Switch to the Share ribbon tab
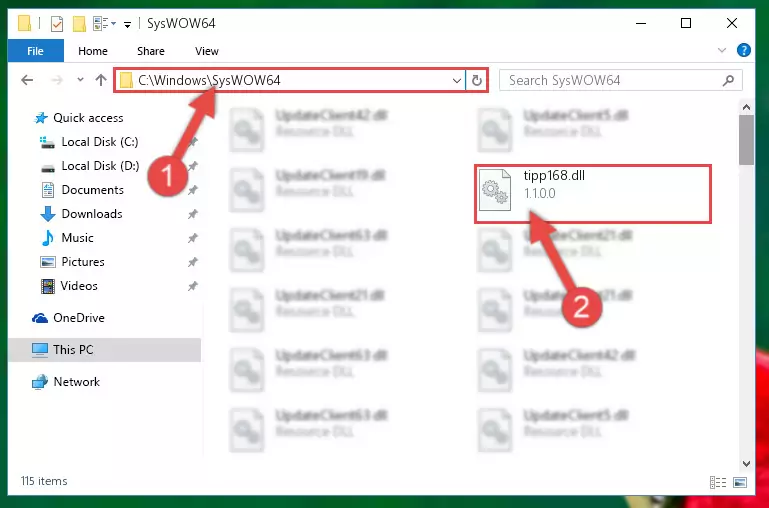 pos(151,51)
